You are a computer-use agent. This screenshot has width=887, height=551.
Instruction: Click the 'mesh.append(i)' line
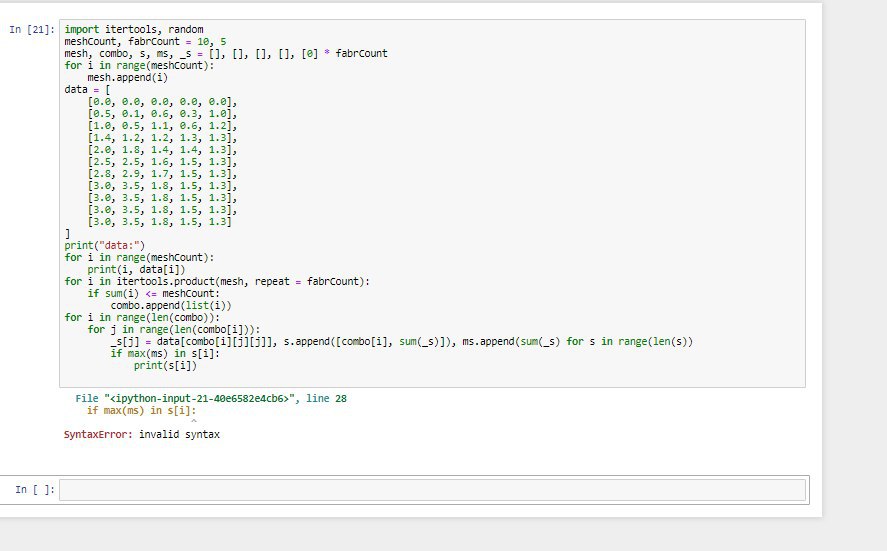click(x=128, y=78)
